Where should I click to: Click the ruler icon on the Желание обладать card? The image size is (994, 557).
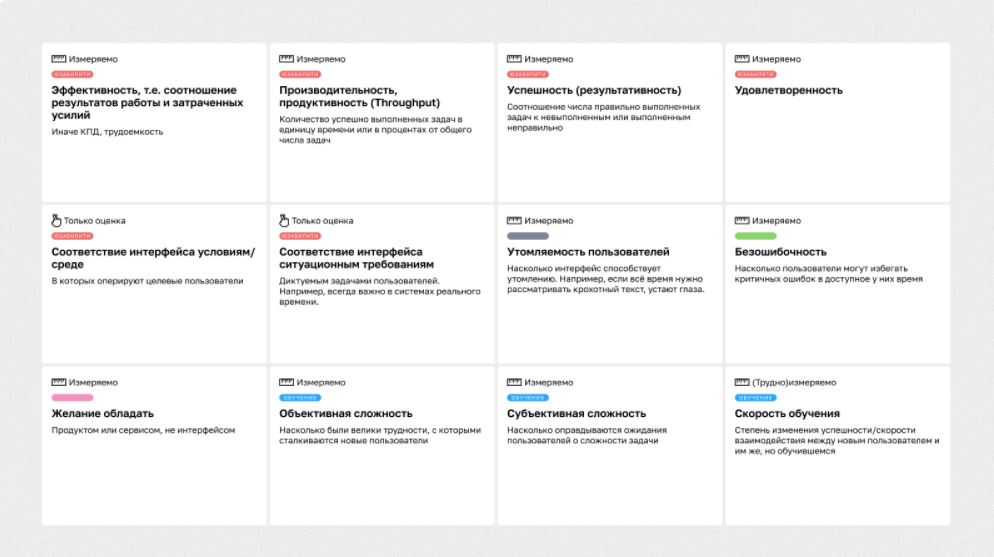coord(58,382)
